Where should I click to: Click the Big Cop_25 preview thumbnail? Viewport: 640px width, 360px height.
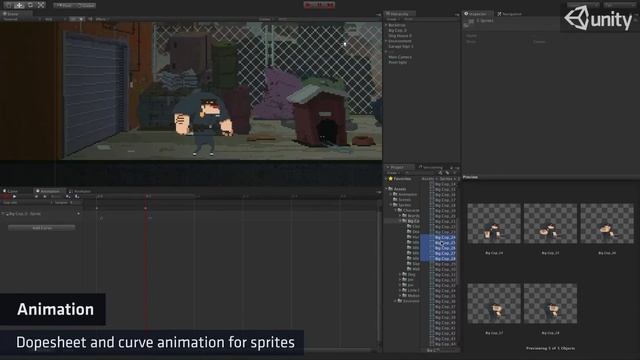(550, 224)
